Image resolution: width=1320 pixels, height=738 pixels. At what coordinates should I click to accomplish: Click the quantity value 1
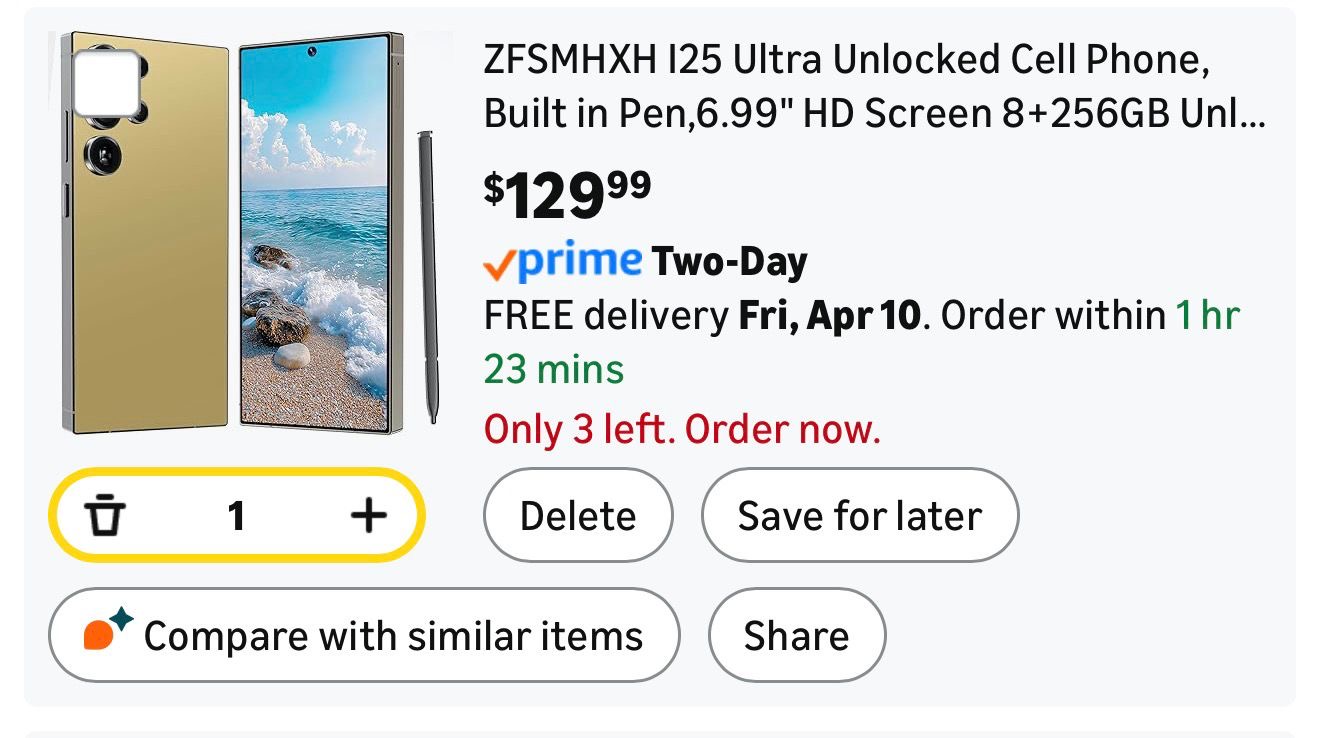click(x=236, y=516)
